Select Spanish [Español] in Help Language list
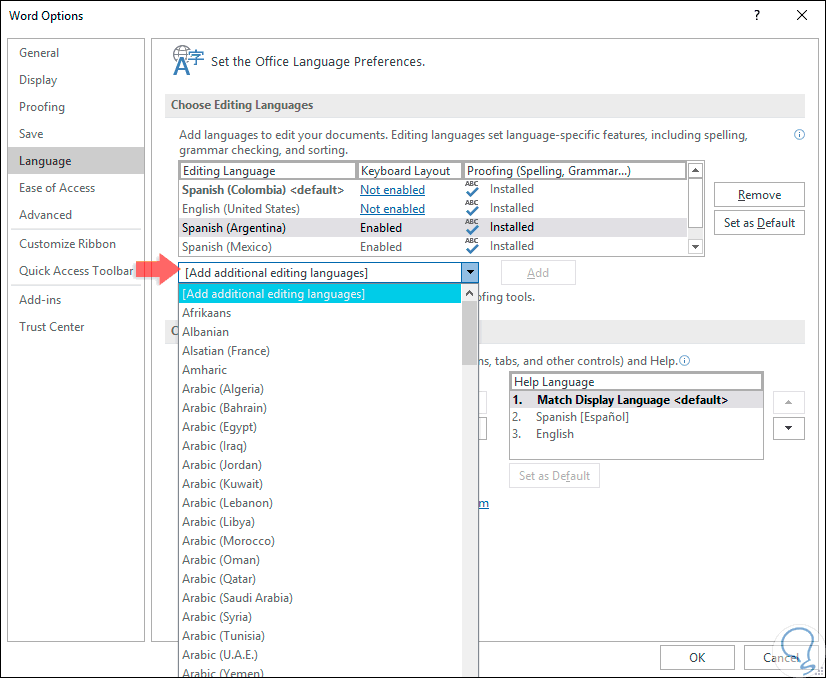 click(636, 417)
